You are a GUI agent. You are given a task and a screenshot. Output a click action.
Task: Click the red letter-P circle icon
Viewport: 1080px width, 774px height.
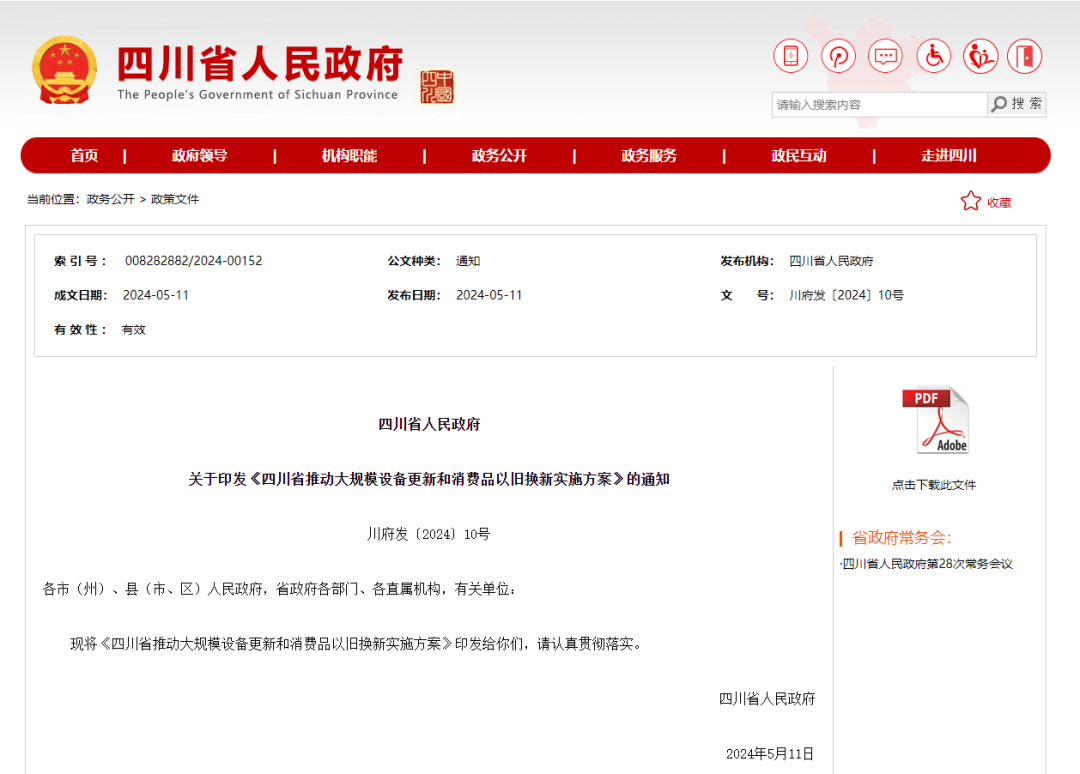(x=838, y=56)
